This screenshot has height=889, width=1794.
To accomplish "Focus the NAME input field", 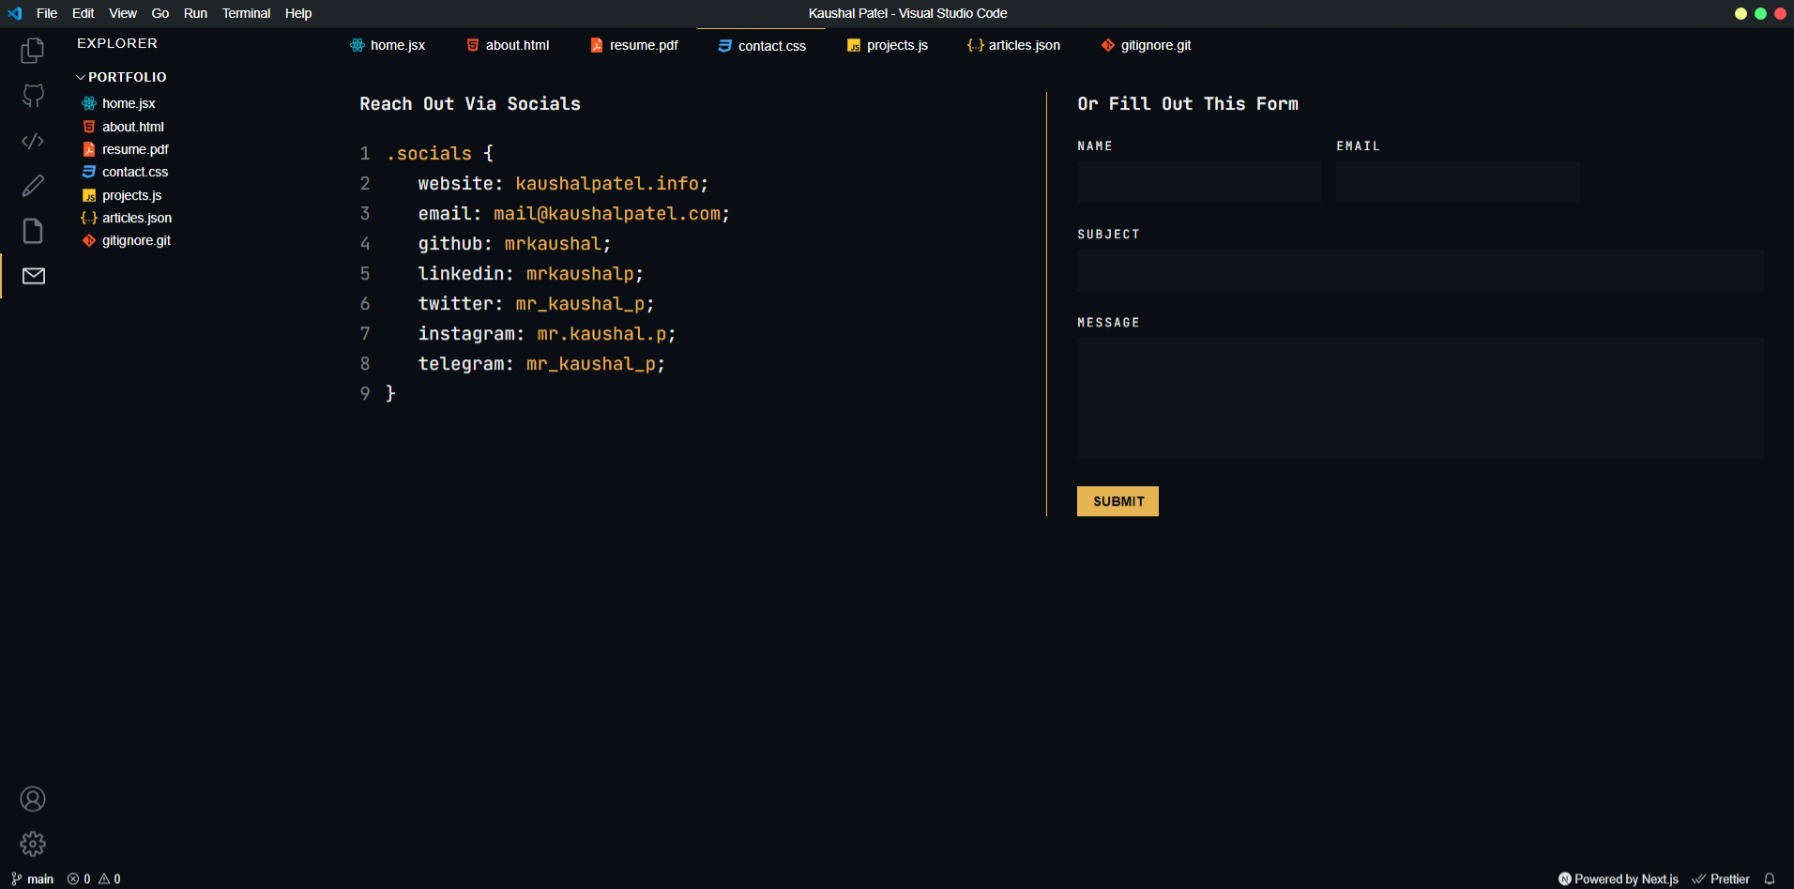I will [1198, 183].
